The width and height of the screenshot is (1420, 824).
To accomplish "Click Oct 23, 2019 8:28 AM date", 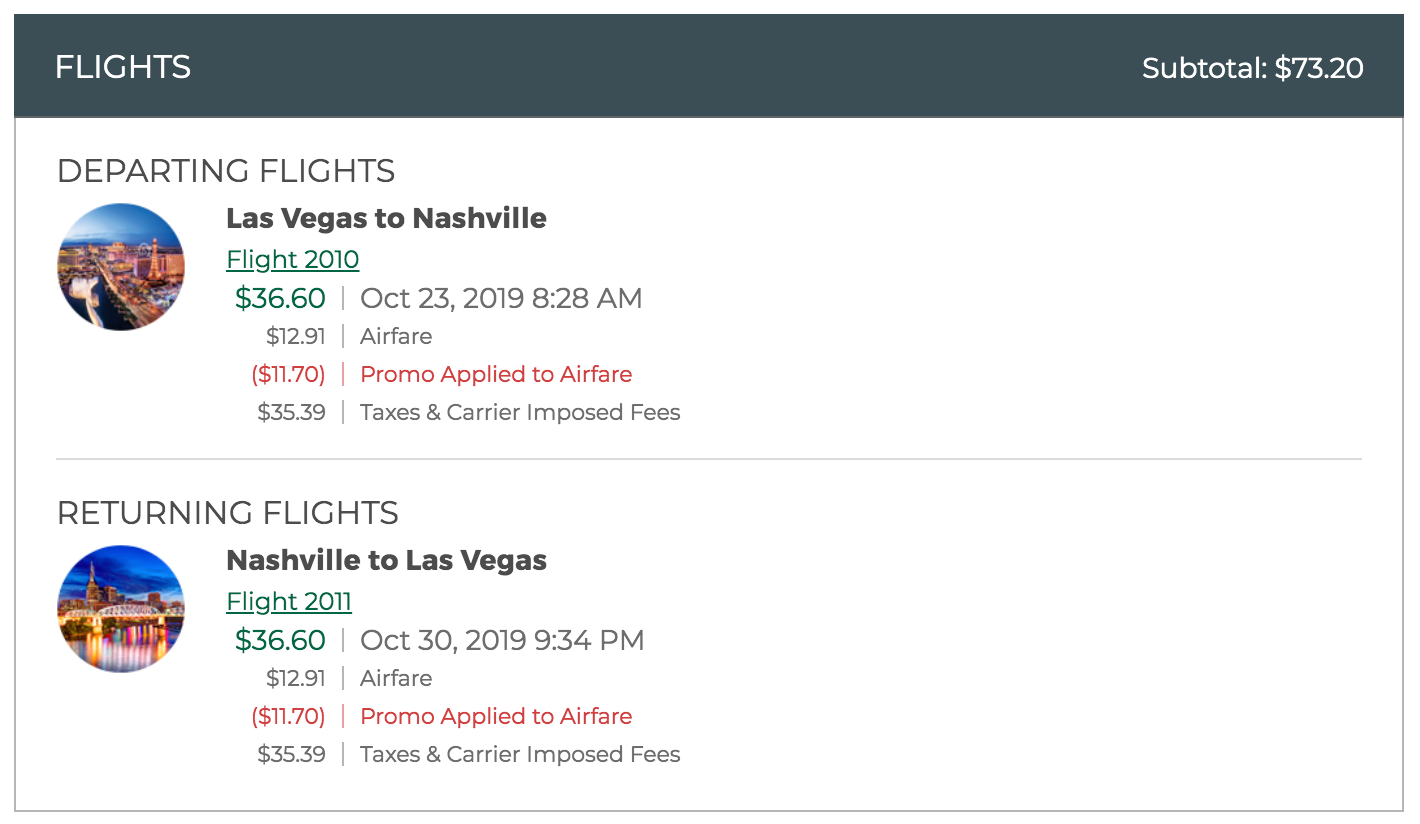I will (x=501, y=298).
